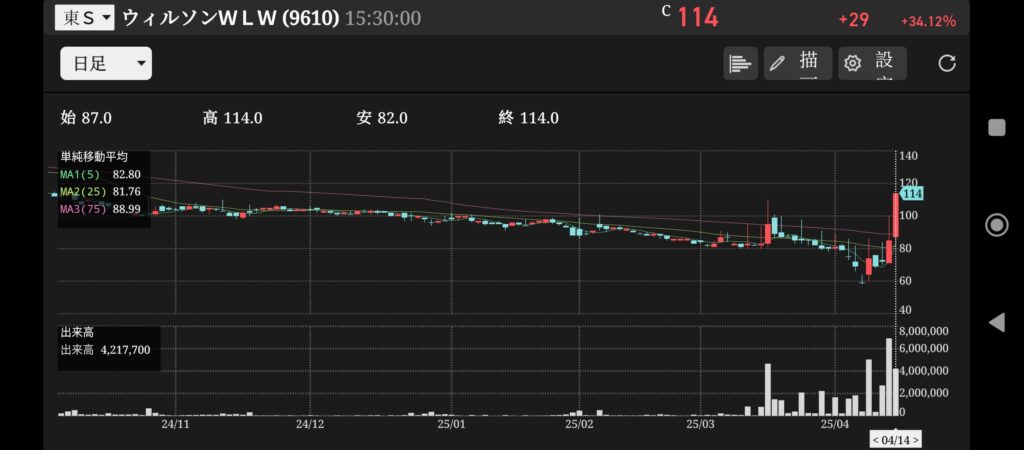Select the pencil drawing tool (描画)
The width and height of the screenshot is (1024, 450).
[799, 63]
